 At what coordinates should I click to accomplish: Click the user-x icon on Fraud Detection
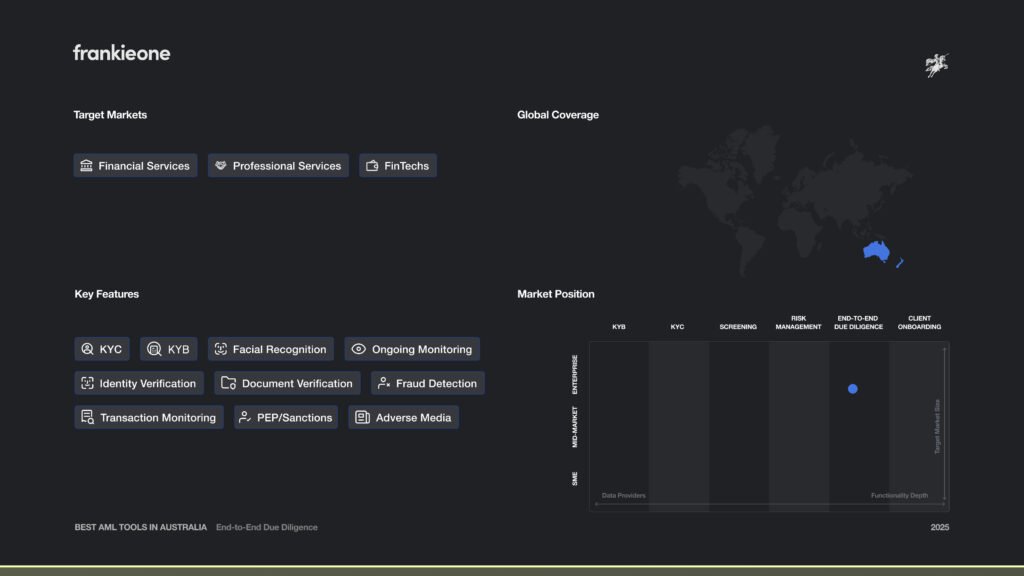[384, 383]
